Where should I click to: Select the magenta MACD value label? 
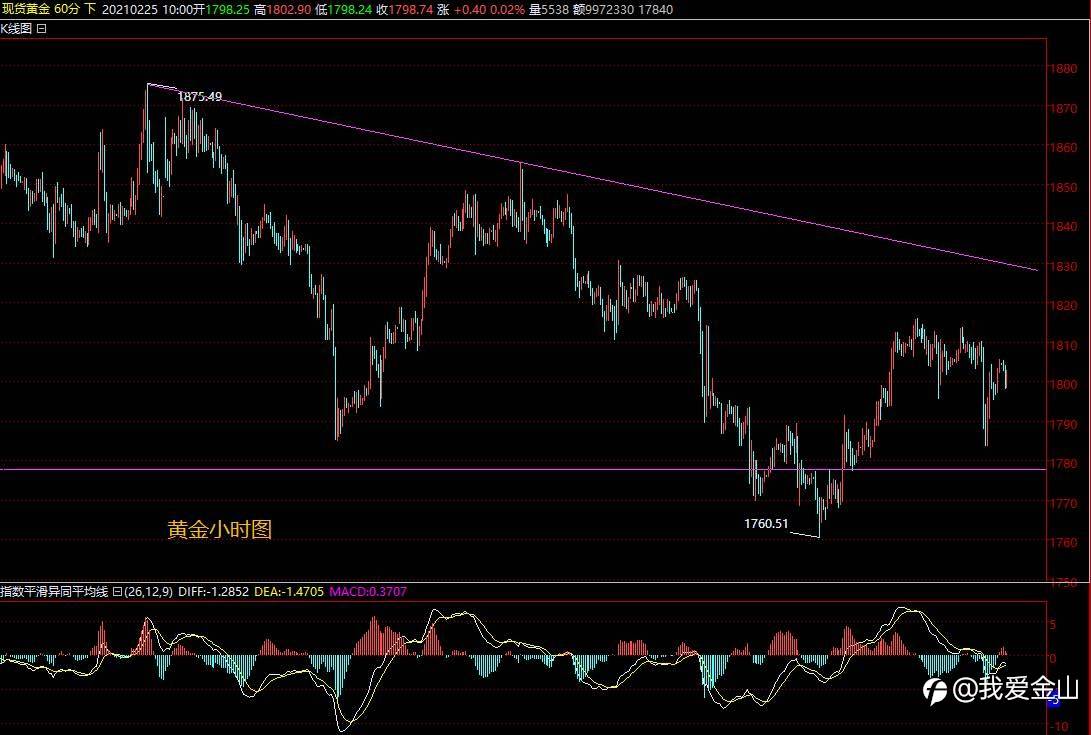[x=368, y=592]
